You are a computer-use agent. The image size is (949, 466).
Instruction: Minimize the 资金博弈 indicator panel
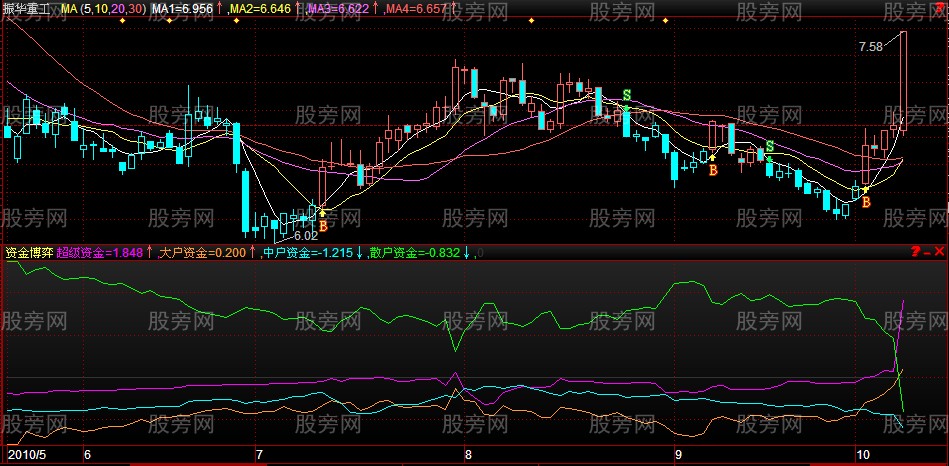click(928, 253)
